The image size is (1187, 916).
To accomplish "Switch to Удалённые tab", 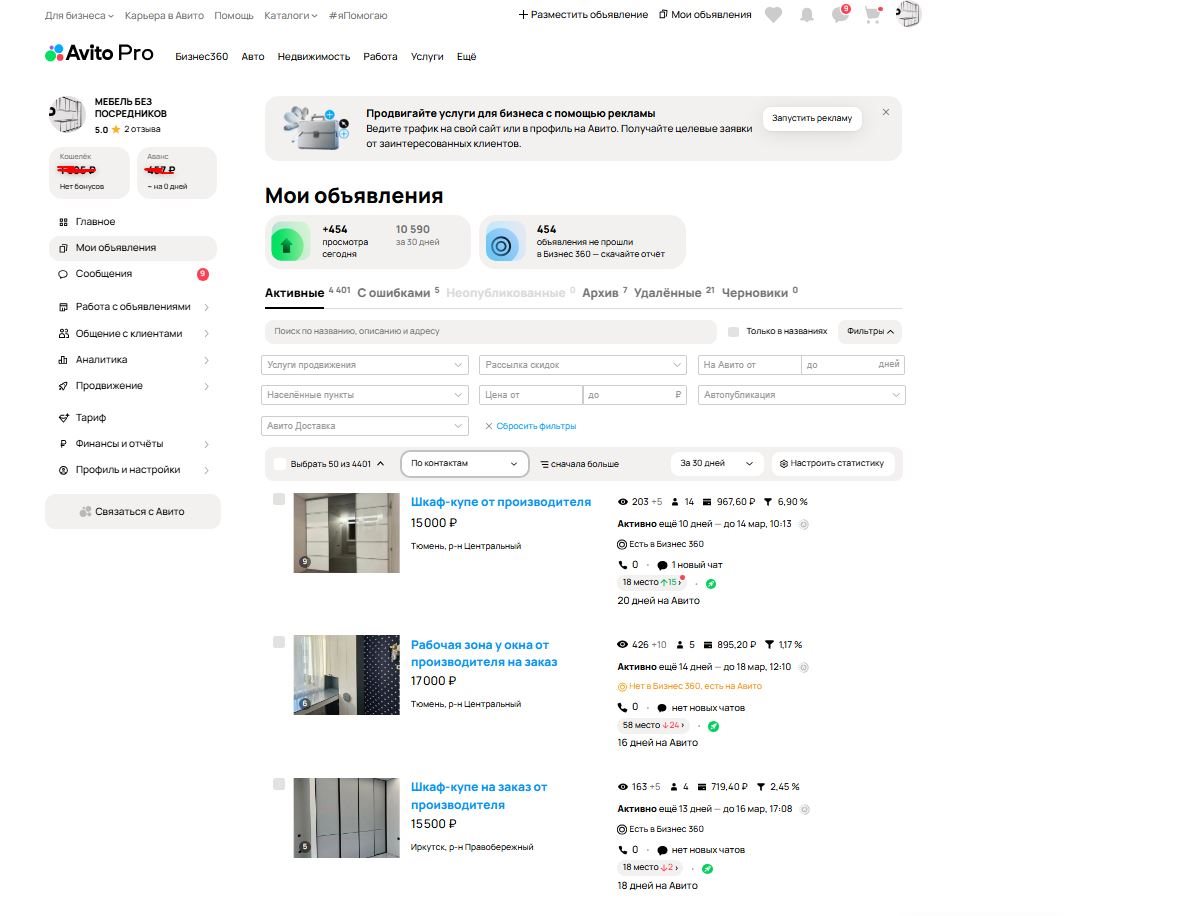I will click(668, 293).
